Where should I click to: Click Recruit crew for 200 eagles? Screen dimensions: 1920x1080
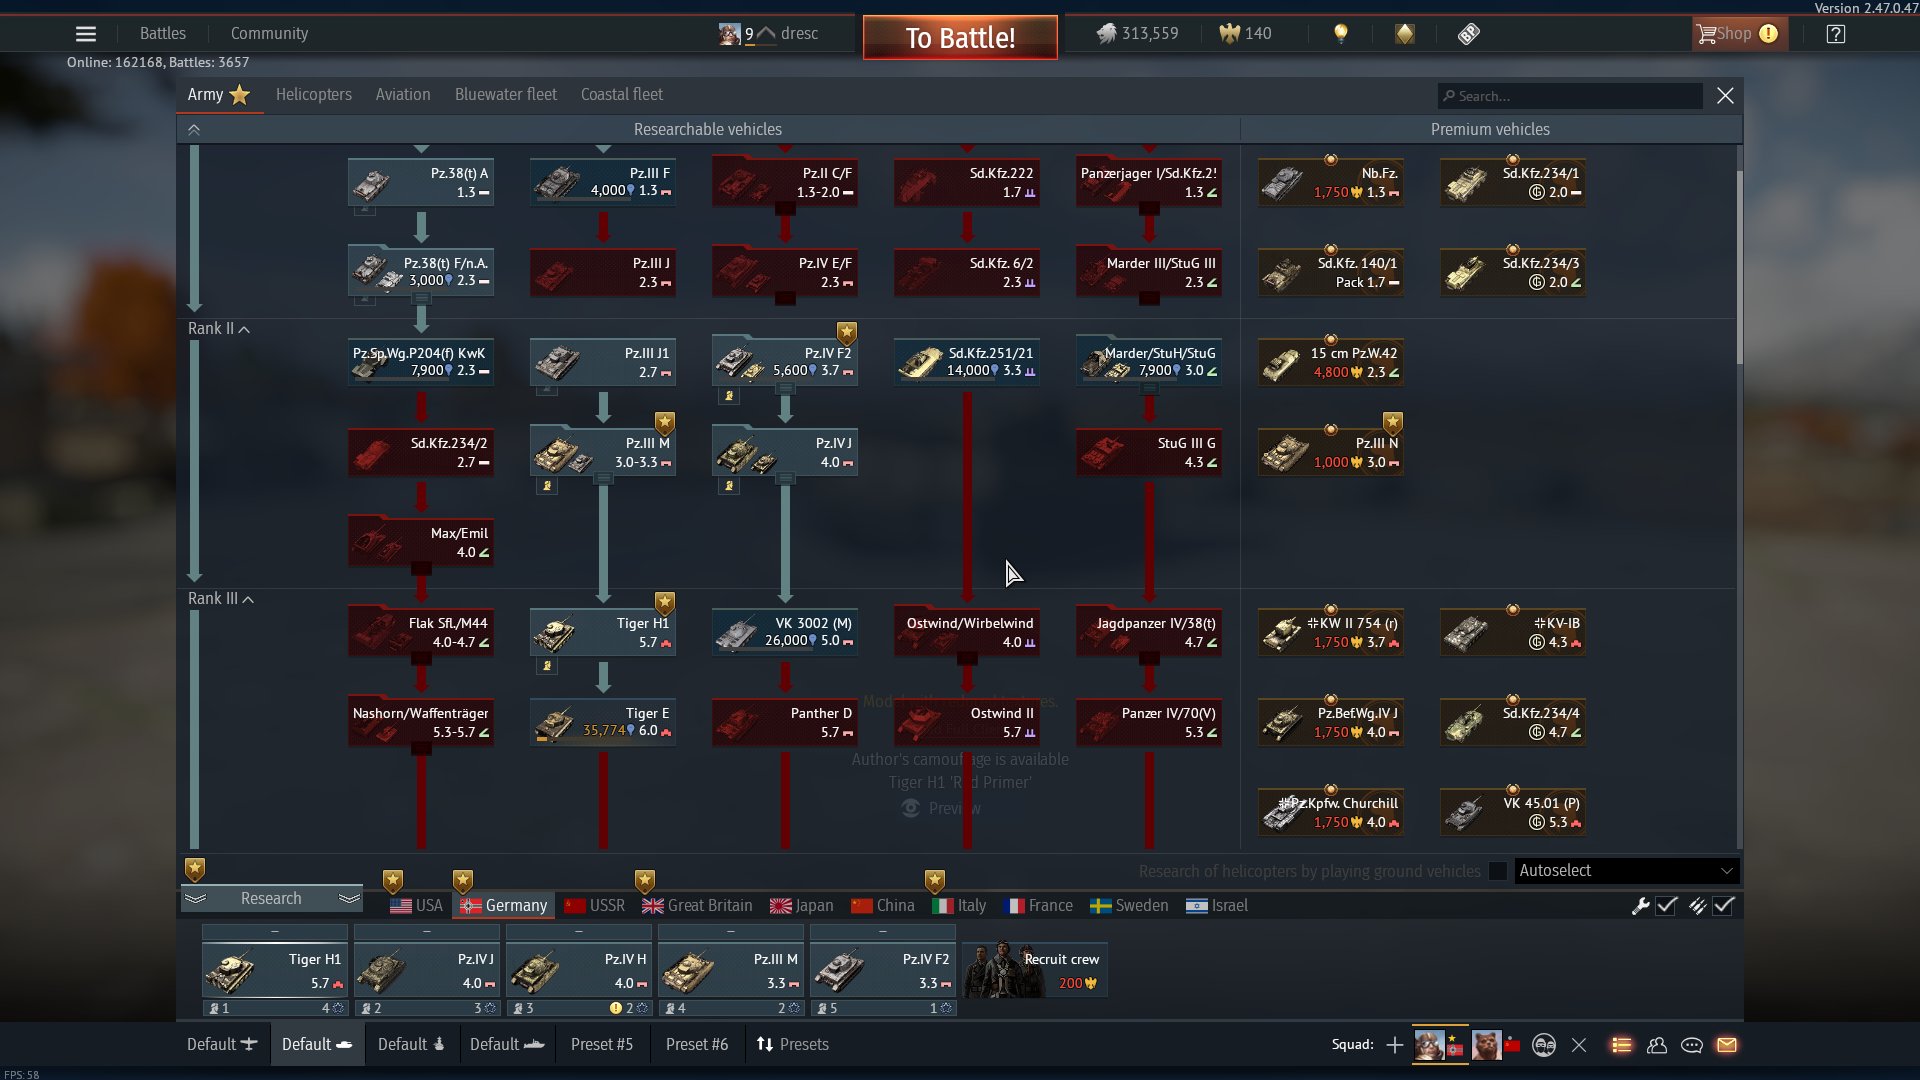tap(1035, 970)
